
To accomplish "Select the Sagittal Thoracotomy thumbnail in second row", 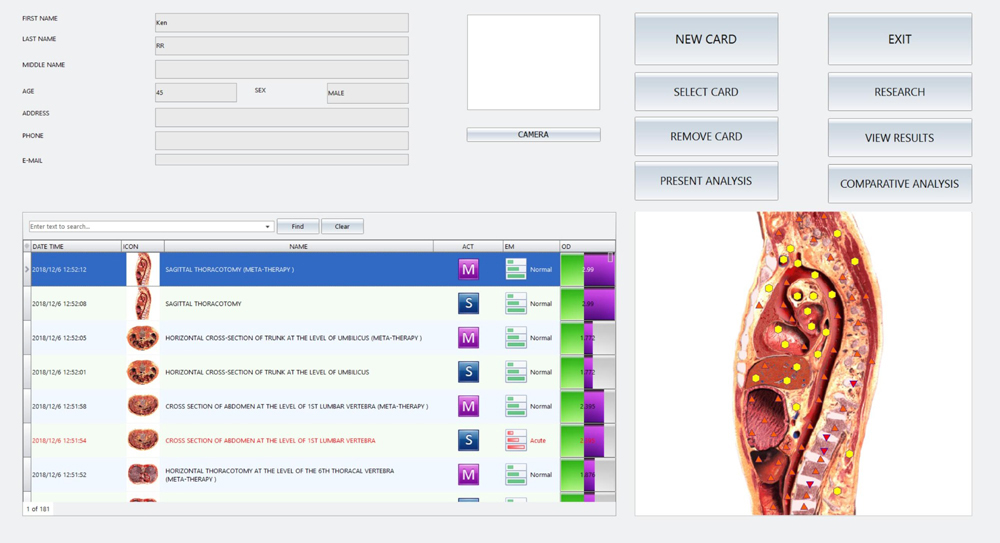I will pyautogui.click(x=143, y=304).
